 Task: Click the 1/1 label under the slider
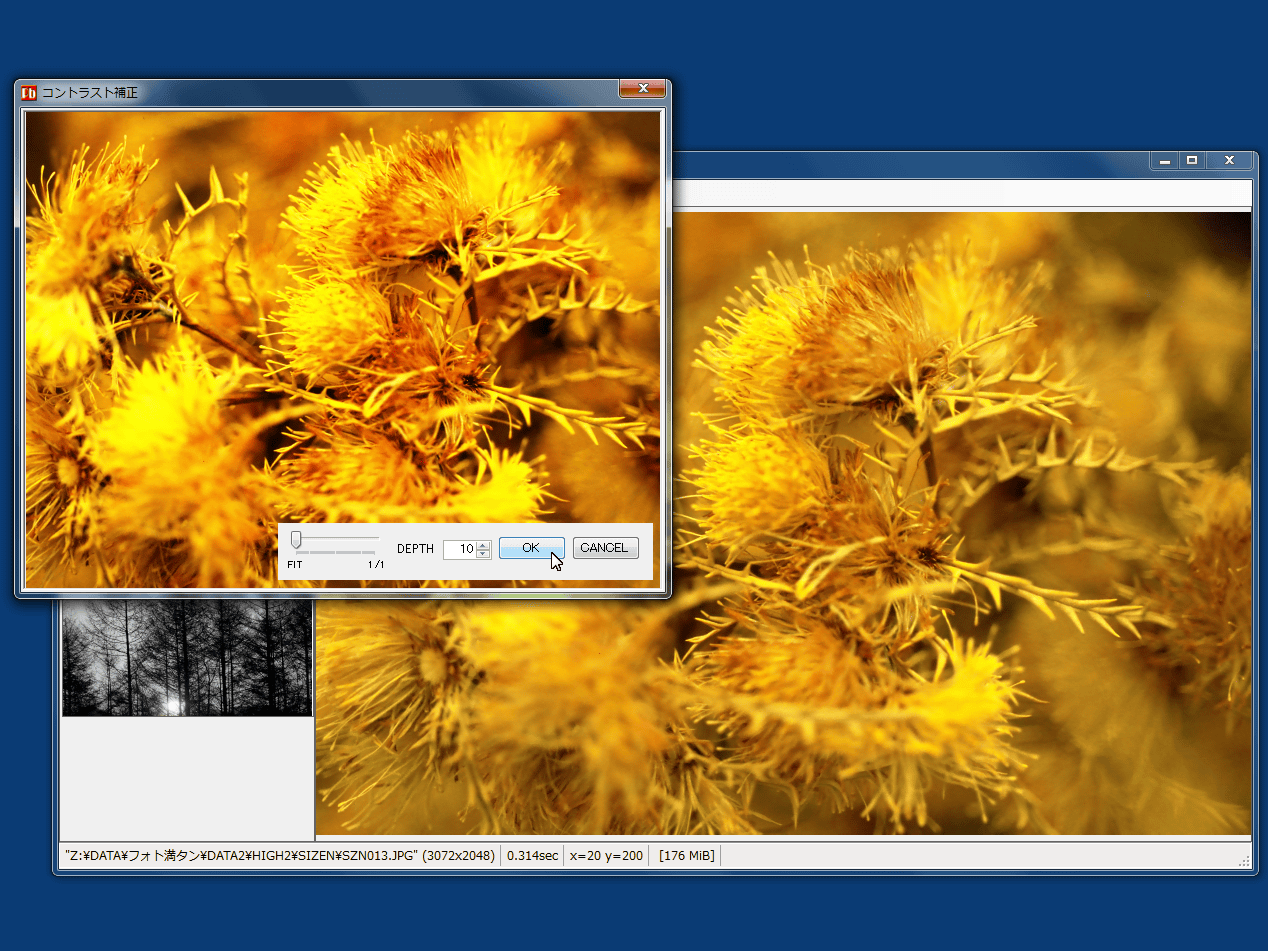click(376, 565)
